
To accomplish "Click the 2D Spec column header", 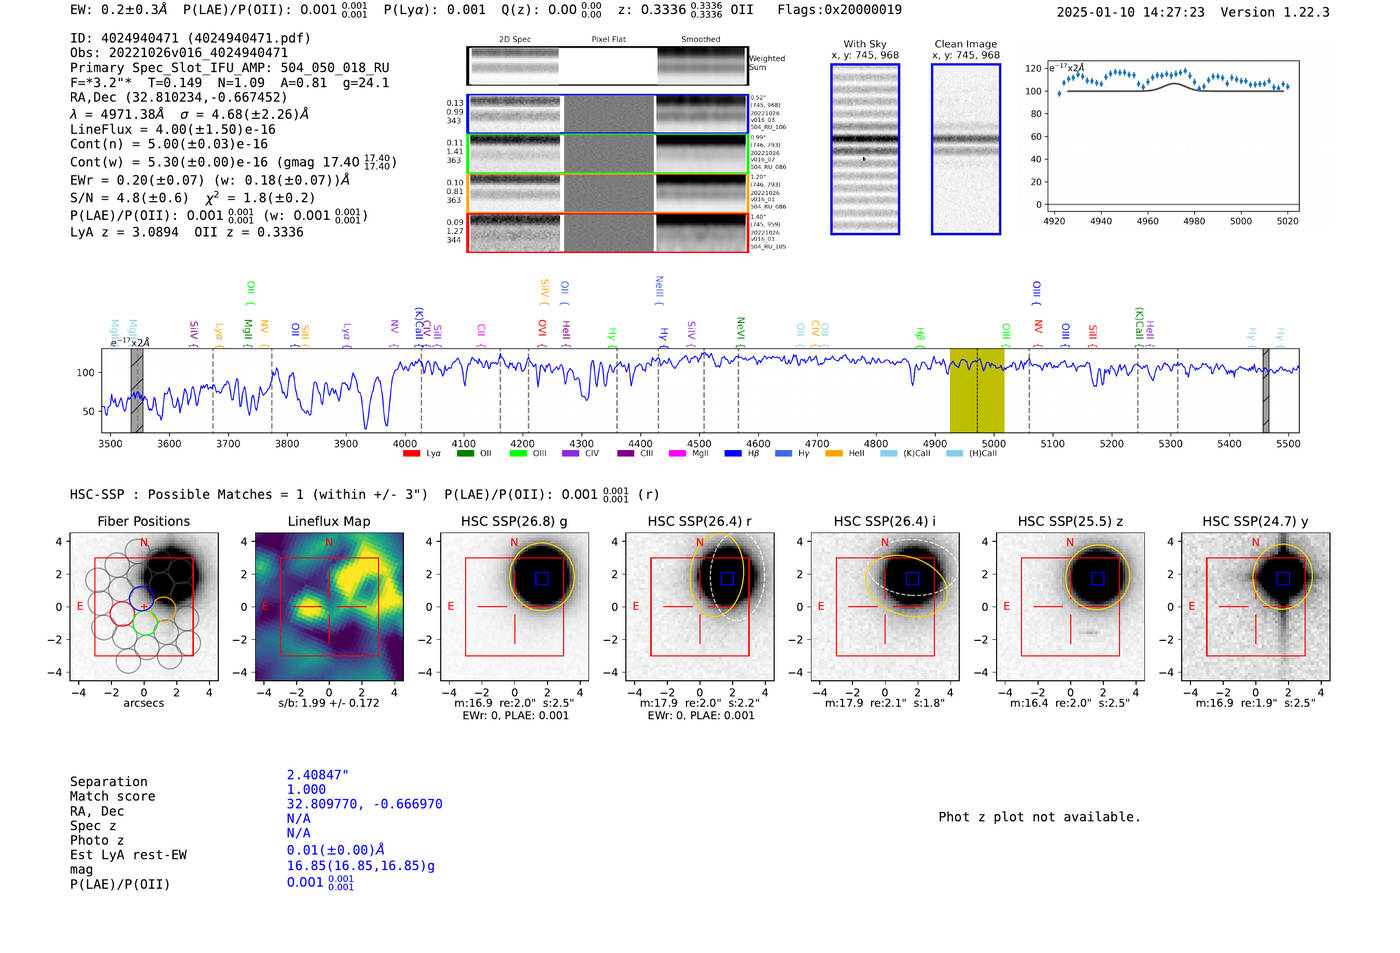I will click(x=515, y=40).
